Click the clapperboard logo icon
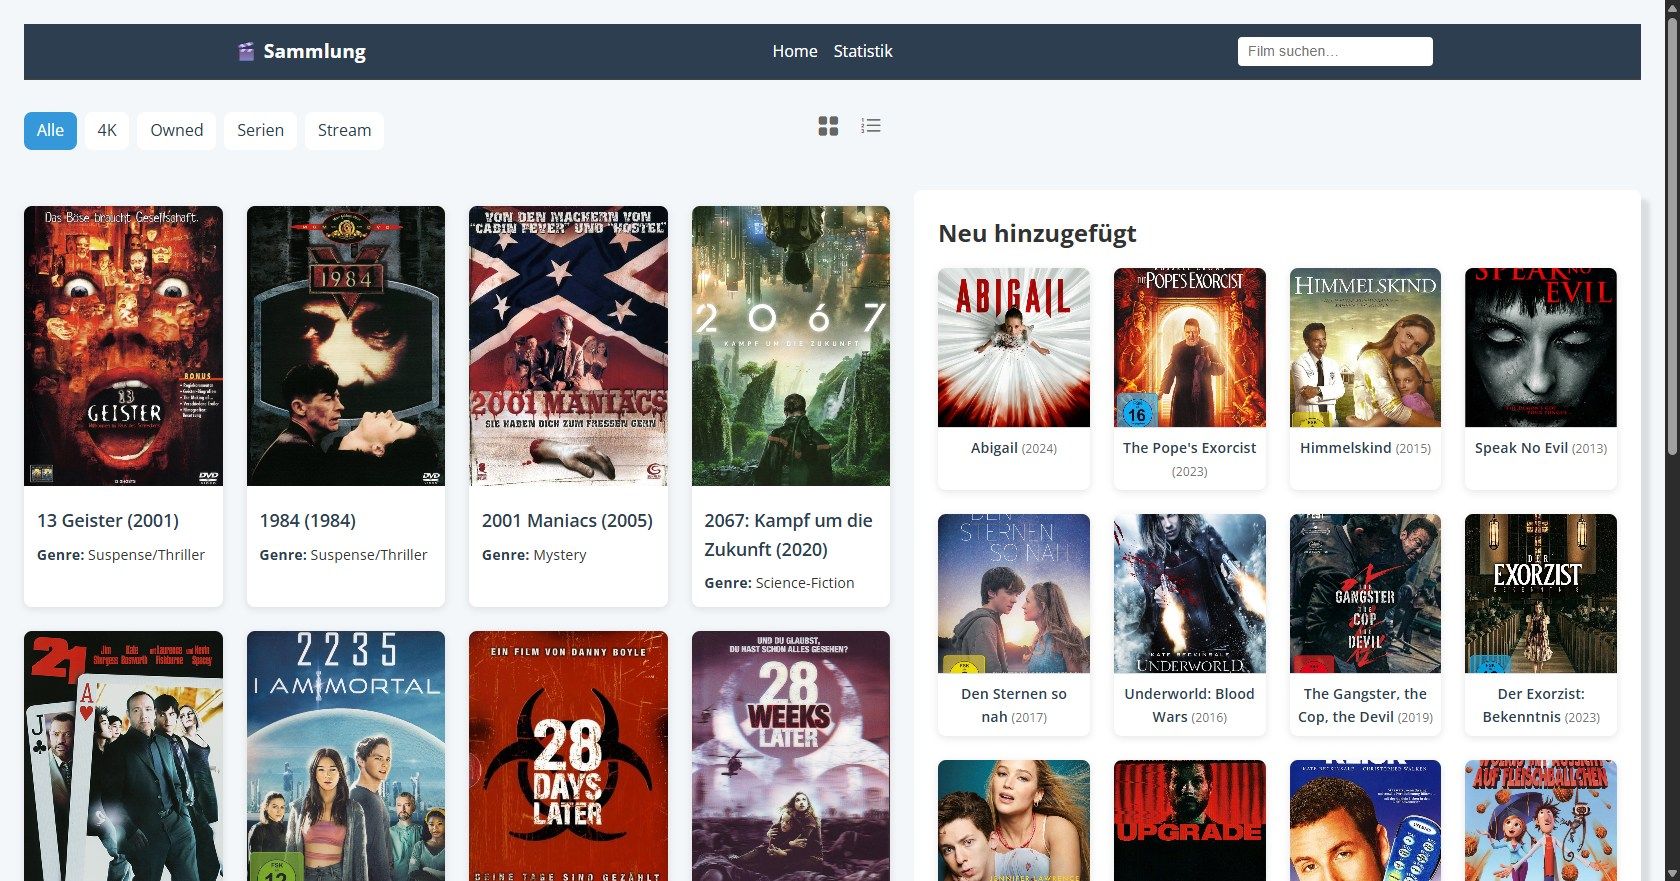 246,51
